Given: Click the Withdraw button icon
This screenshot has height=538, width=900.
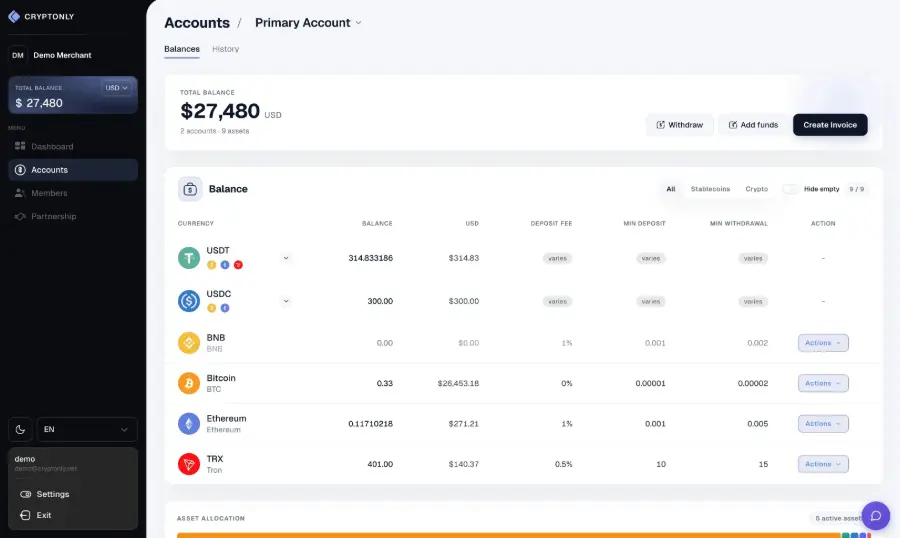Looking at the screenshot, I should pyautogui.click(x=661, y=125).
